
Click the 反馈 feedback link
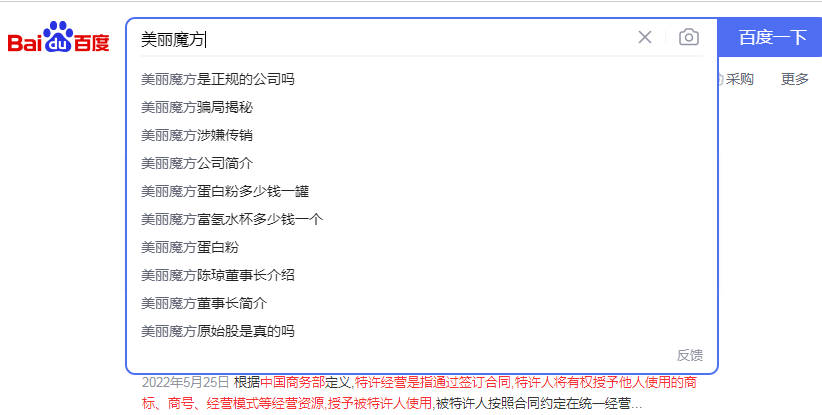coord(689,355)
